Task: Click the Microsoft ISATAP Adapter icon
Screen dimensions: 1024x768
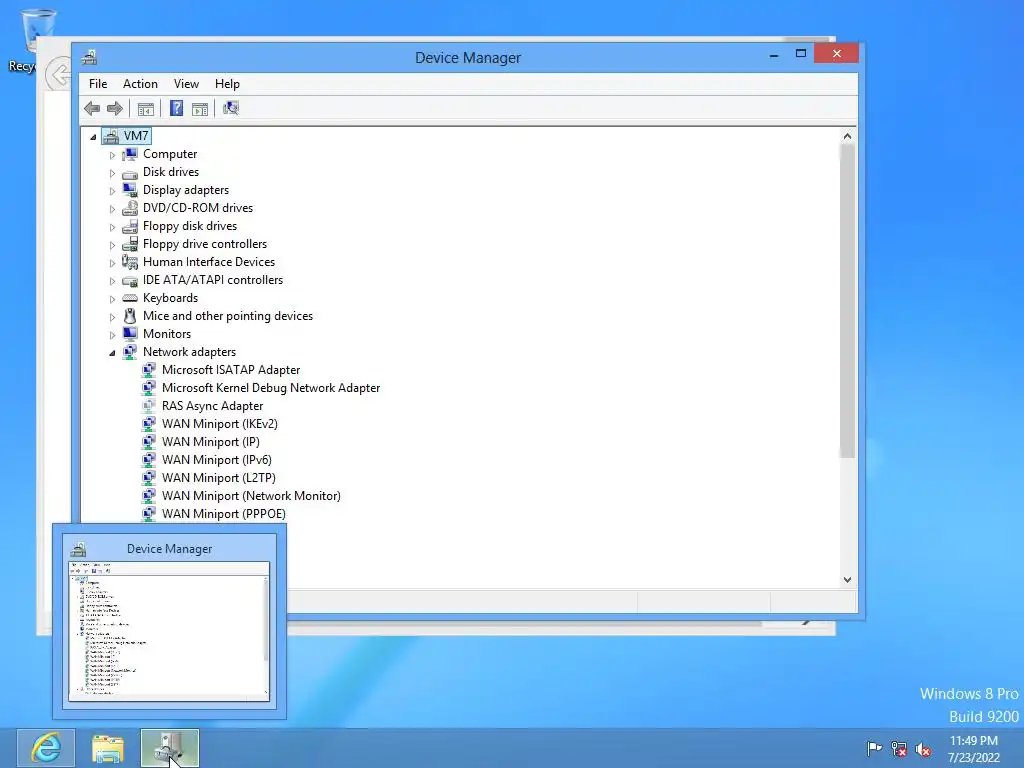Action: 149,370
